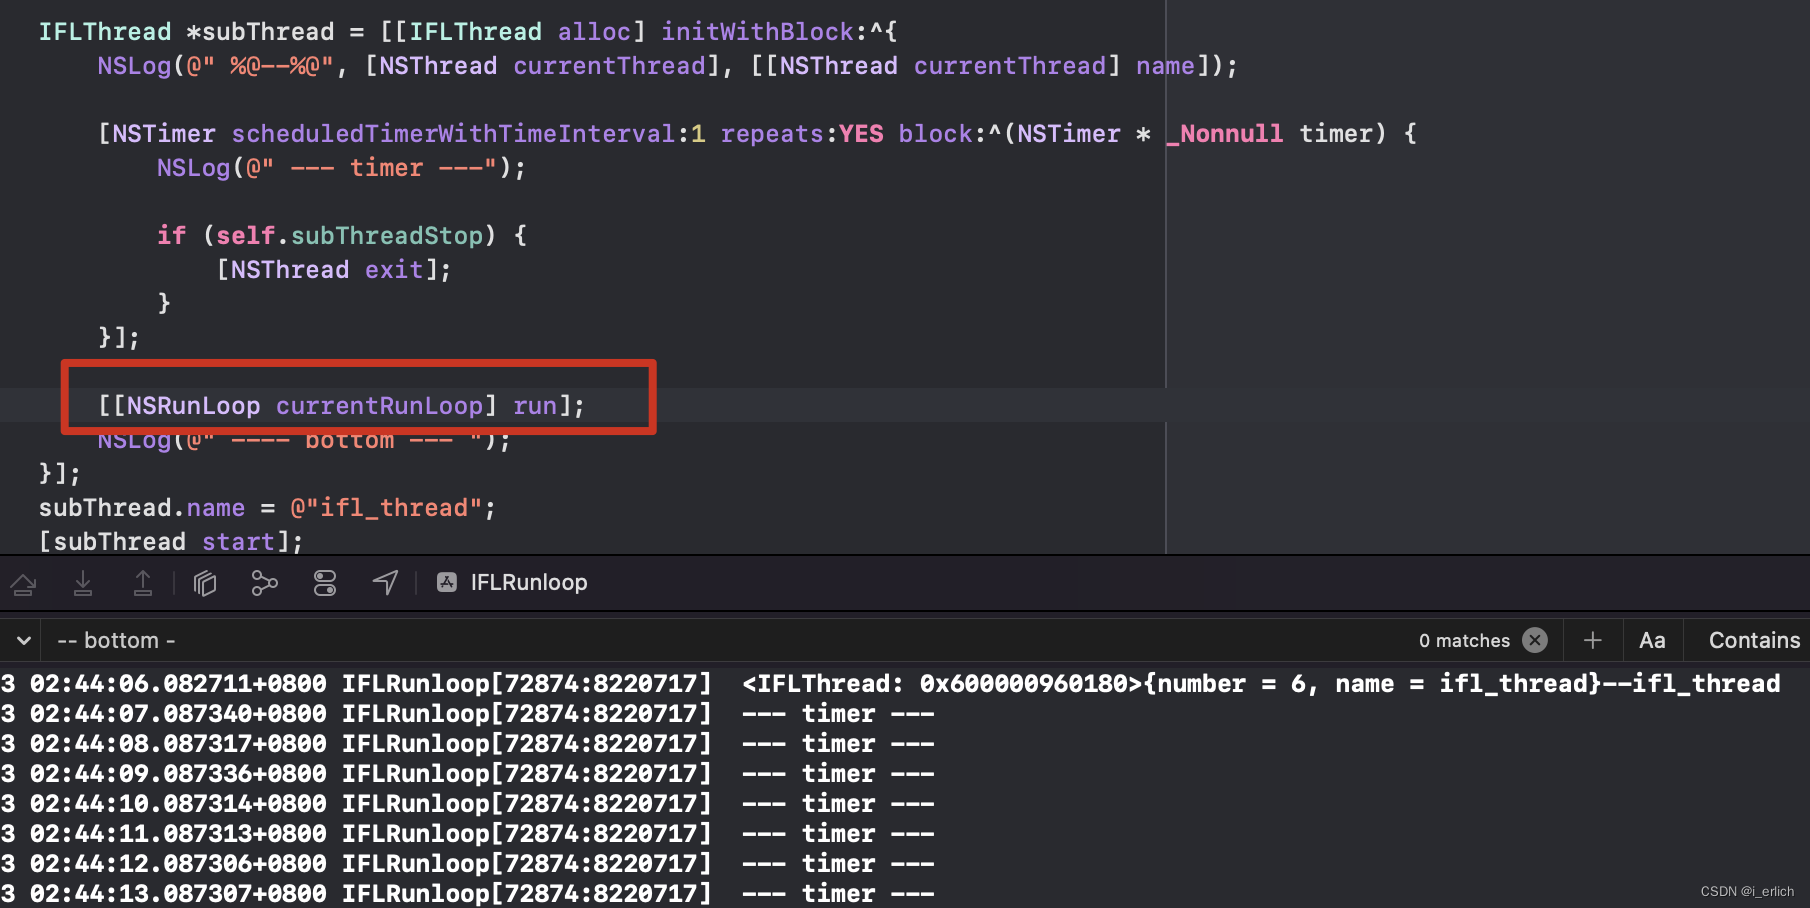Clear the filter with the X button
Screen dimensions: 1810x908
(1535, 640)
